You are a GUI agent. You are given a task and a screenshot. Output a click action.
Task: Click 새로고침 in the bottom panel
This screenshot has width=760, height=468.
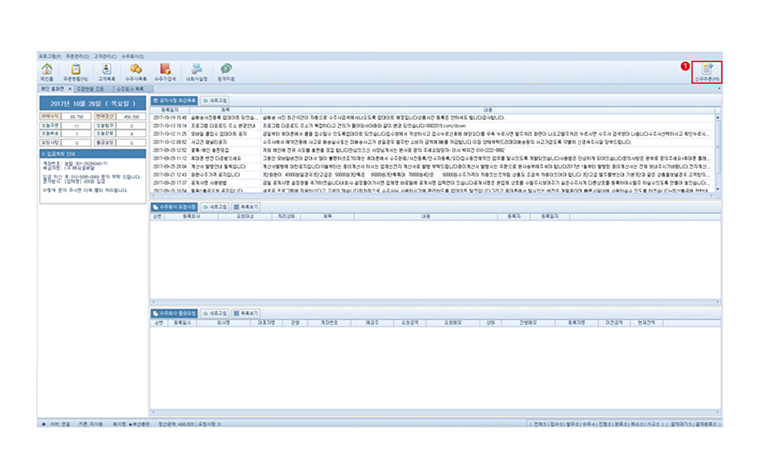click(215, 313)
